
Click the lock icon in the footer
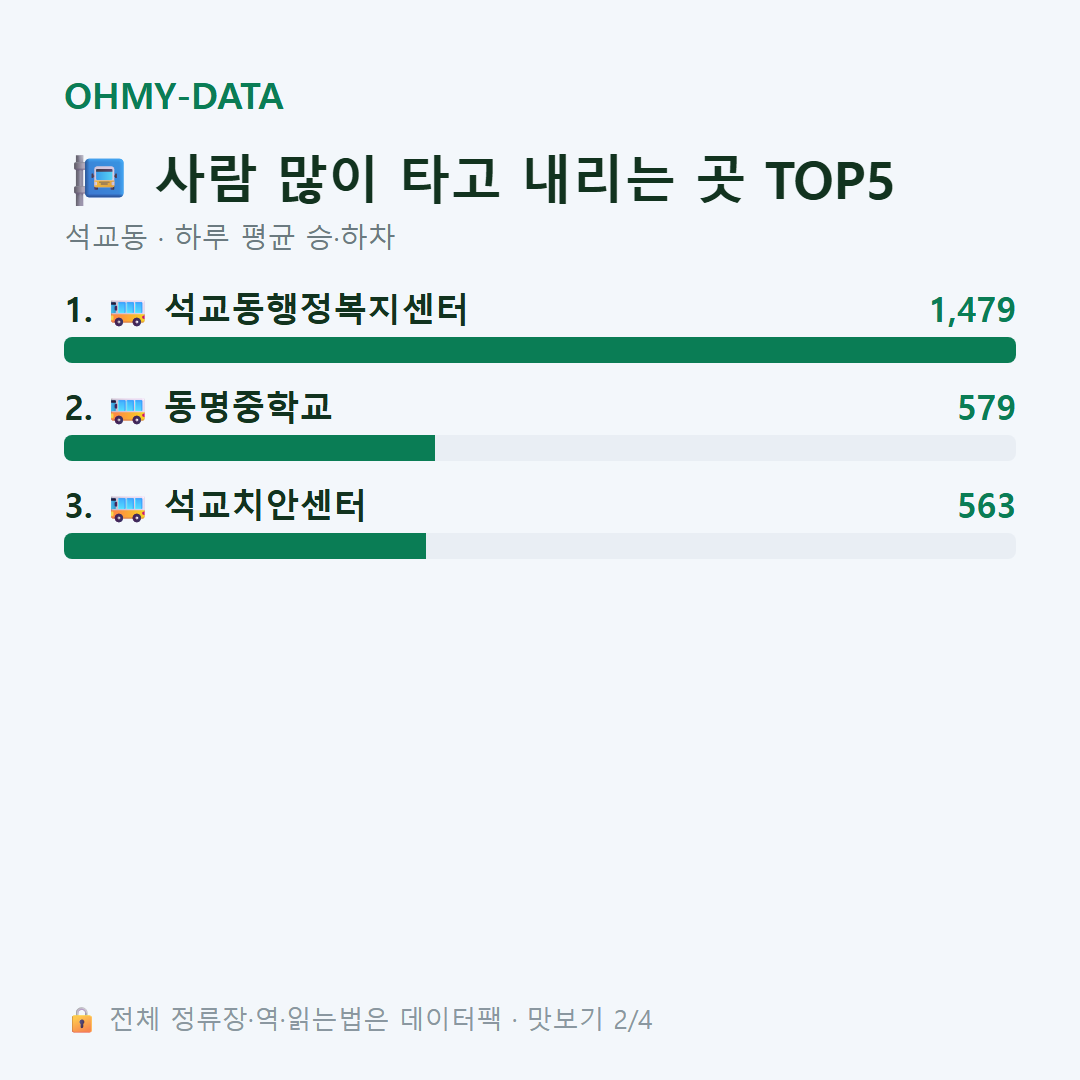[81, 1019]
